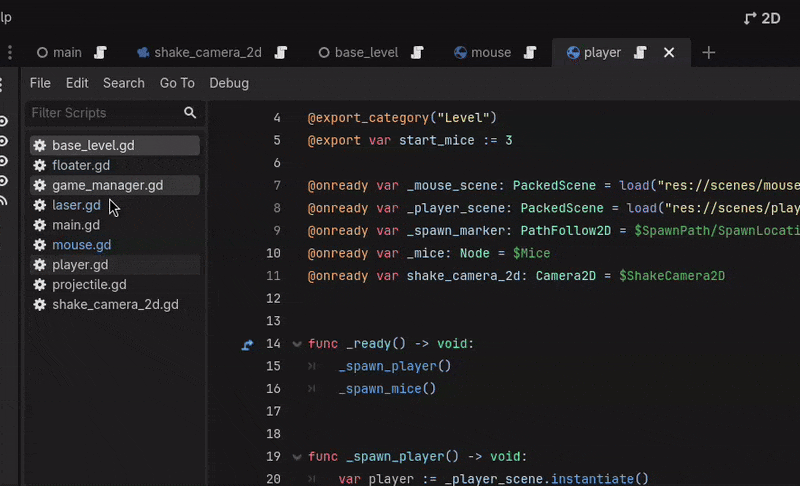
Task: Open floater.gd in the script list
Action: point(115,165)
